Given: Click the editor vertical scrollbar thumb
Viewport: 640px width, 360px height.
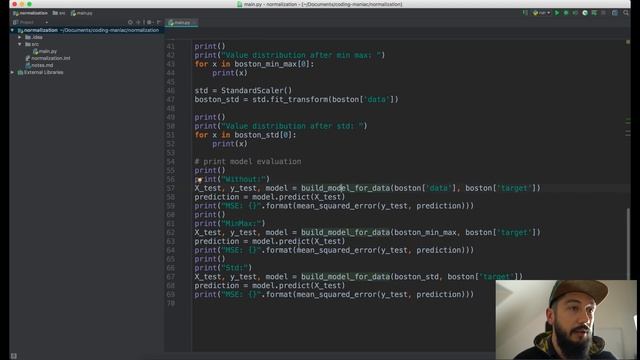Looking at the screenshot, I should click(628, 244).
